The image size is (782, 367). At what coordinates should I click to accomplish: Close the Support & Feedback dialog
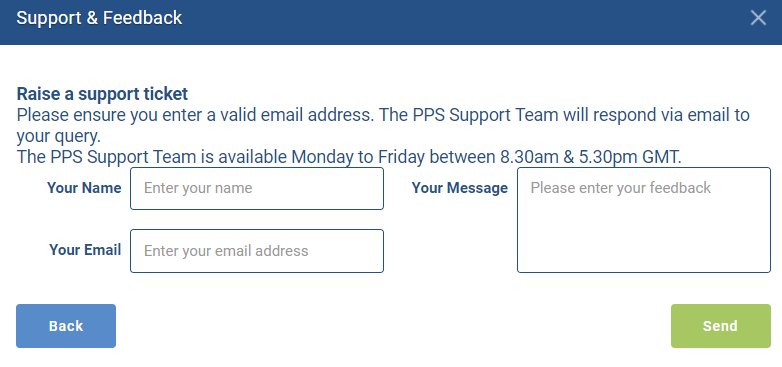click(x=758, y=18)
